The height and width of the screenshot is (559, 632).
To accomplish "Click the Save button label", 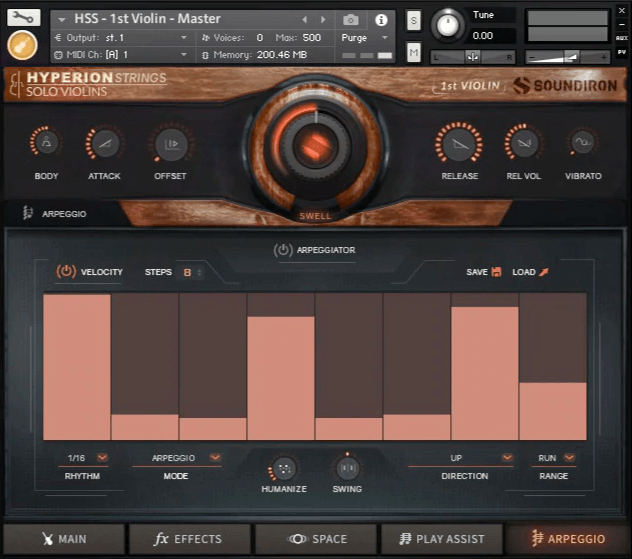I will click(x=477, y=272).
